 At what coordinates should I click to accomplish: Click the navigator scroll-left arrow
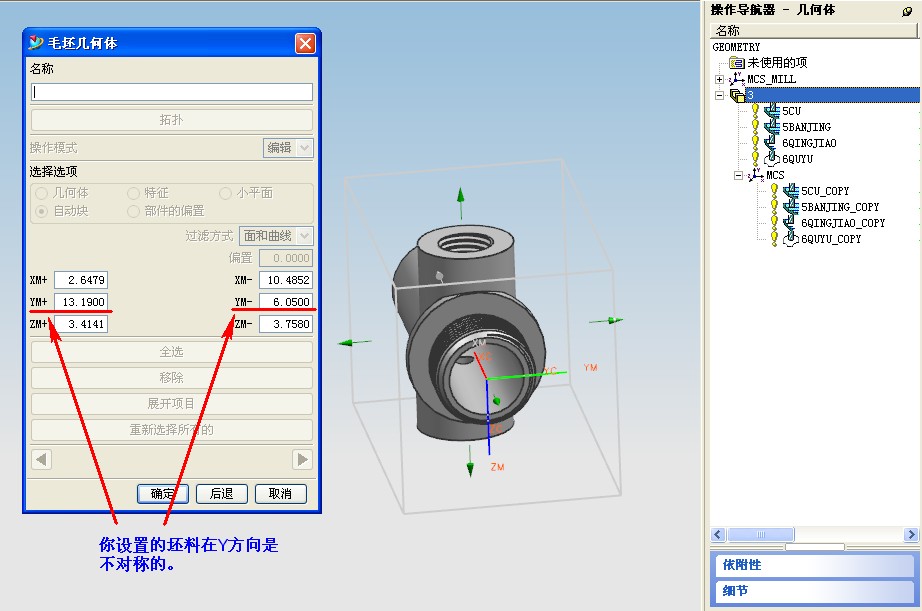point(718,534)
